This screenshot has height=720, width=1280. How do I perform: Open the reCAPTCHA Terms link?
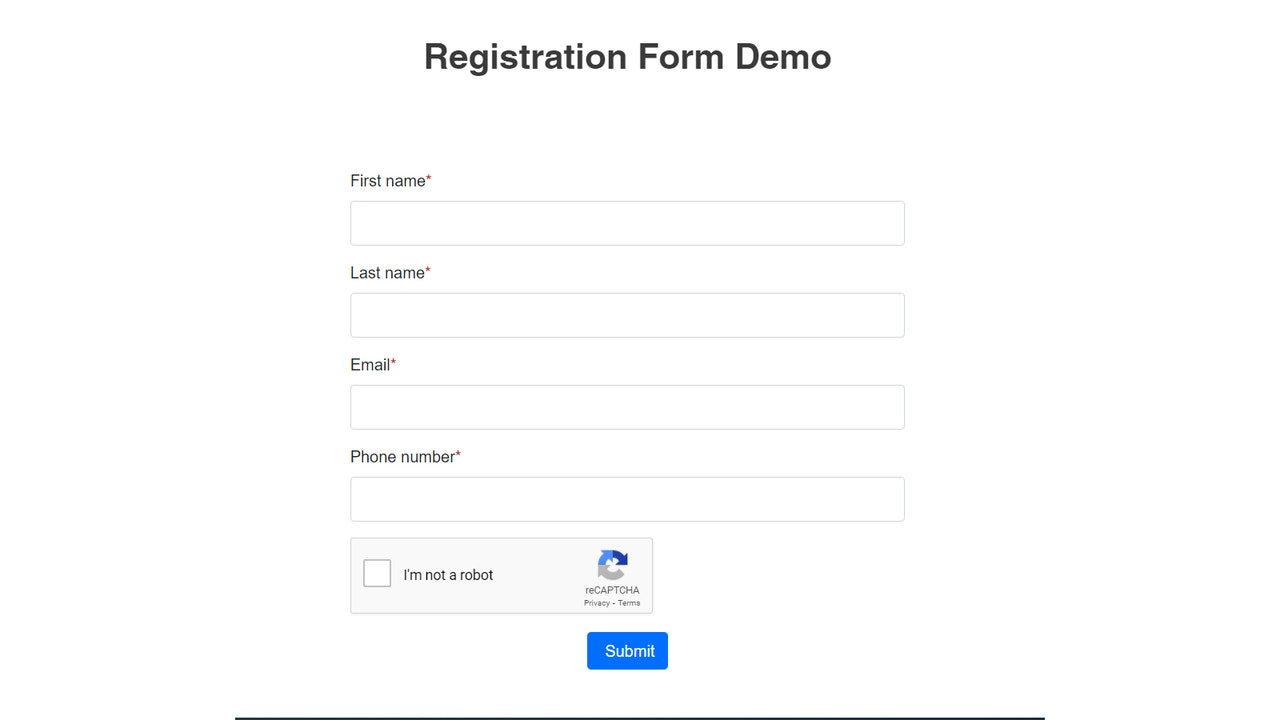(x=628, y=602)
